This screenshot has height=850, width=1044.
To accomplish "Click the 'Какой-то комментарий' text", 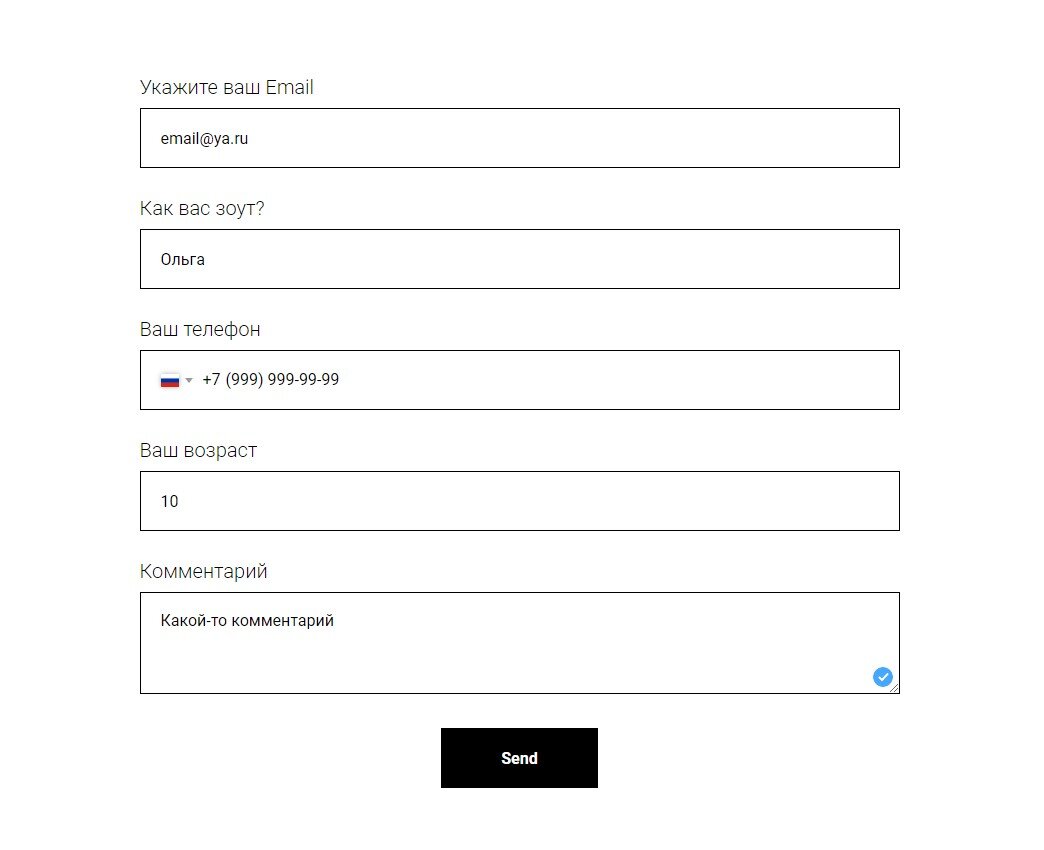I will tap(247, 621).
